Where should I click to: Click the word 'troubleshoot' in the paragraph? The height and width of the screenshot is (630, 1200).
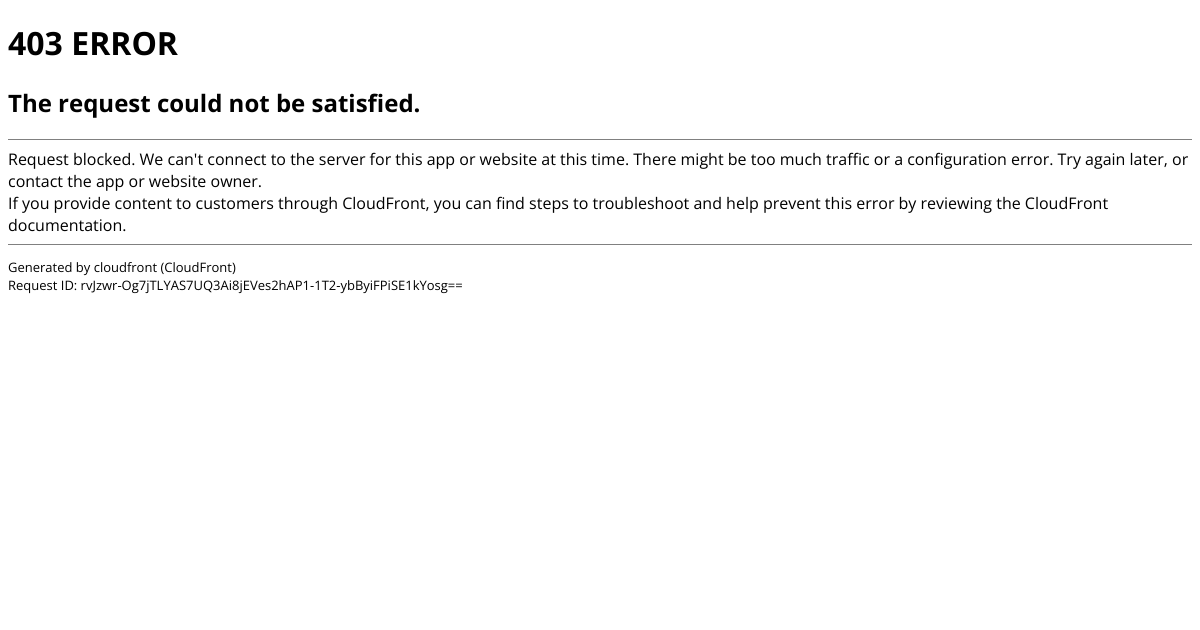coord(640,204)
